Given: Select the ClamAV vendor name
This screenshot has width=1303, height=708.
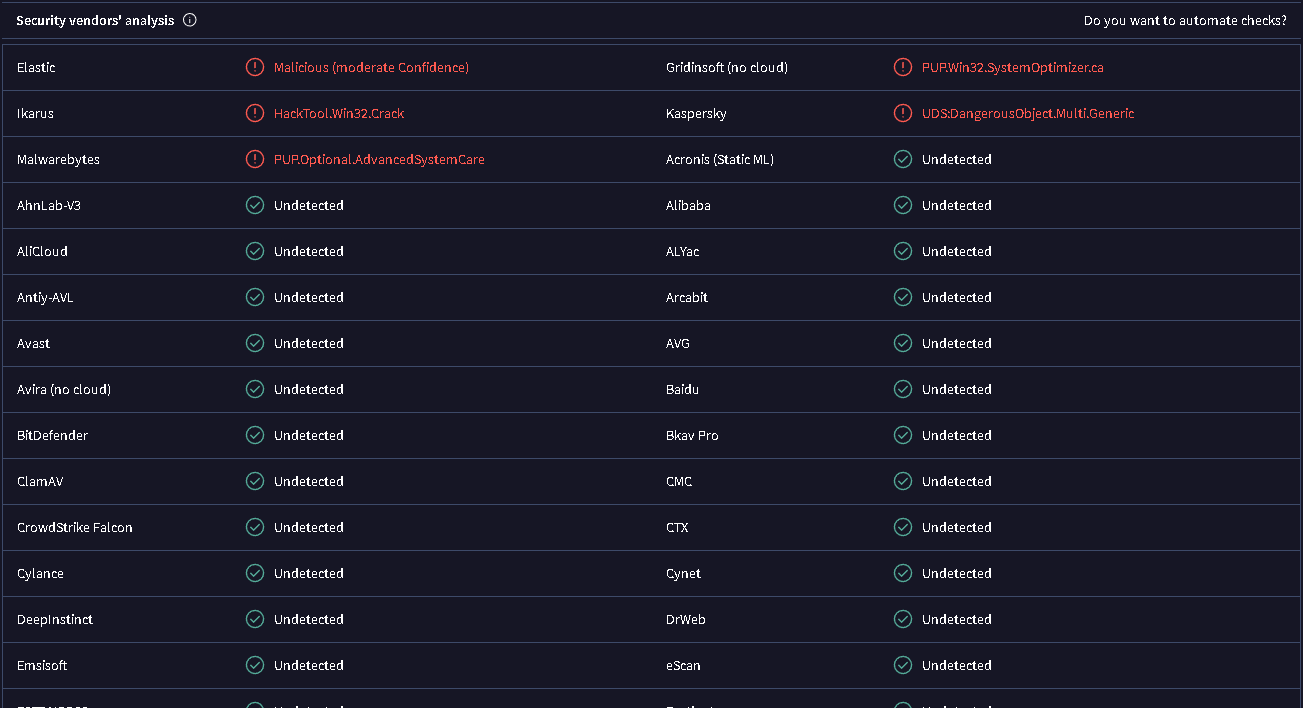Looking at the screenshot, I should (40, 481).
